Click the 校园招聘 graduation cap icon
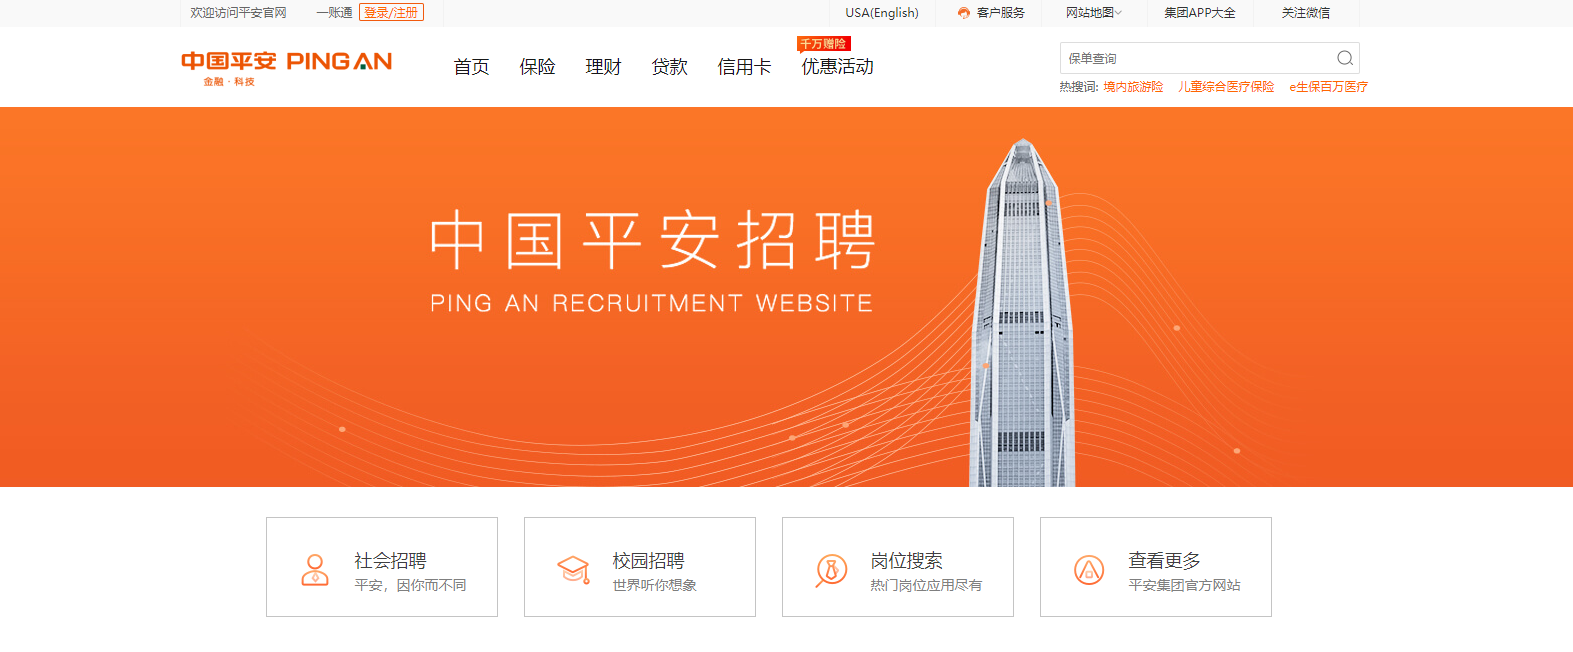1573x652 pixels. (573, 570)
